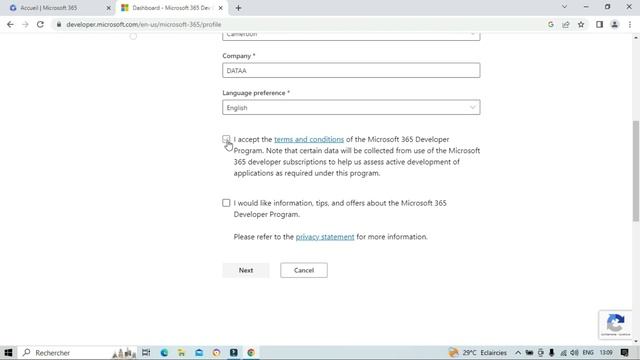Open Chrome three-dot menu
The height and width of the screenshot is (360, 640).
(x=630, y=24)
